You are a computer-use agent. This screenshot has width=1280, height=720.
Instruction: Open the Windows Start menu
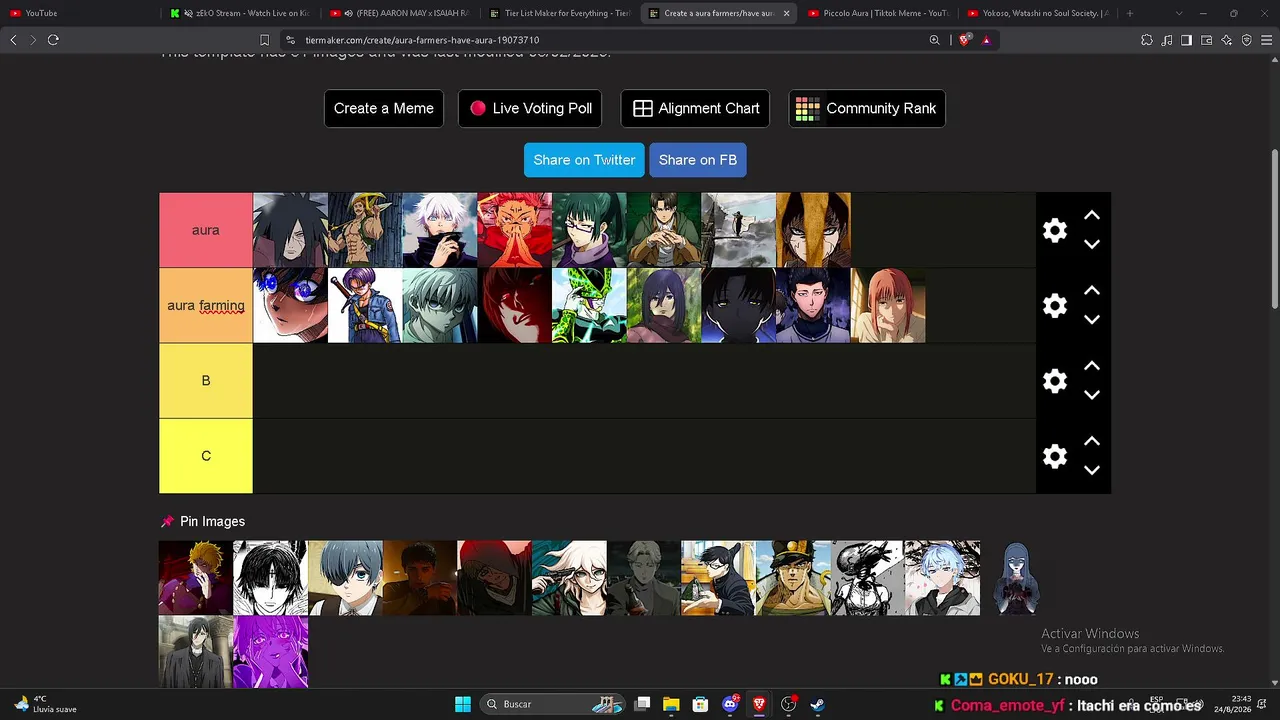pyautogui.click(x=463, y=704)
